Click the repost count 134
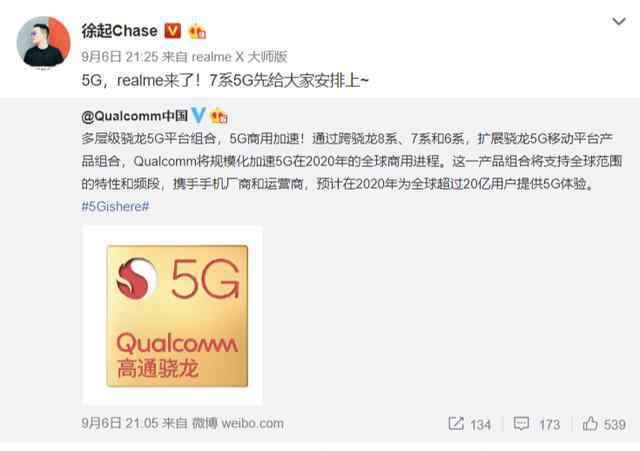Viewport: 640px width, 451px height. point(480,425)
